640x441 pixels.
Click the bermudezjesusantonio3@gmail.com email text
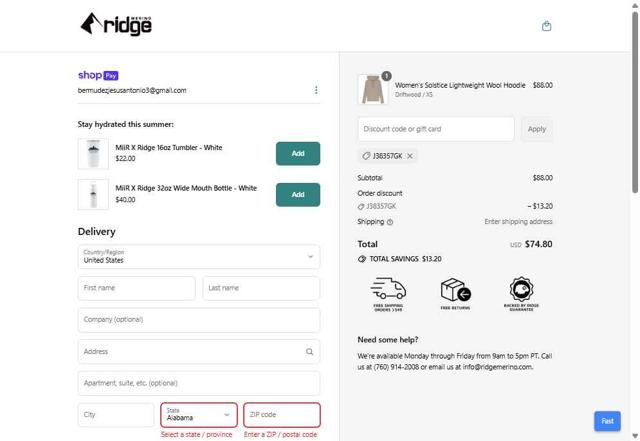pos(132,90)
